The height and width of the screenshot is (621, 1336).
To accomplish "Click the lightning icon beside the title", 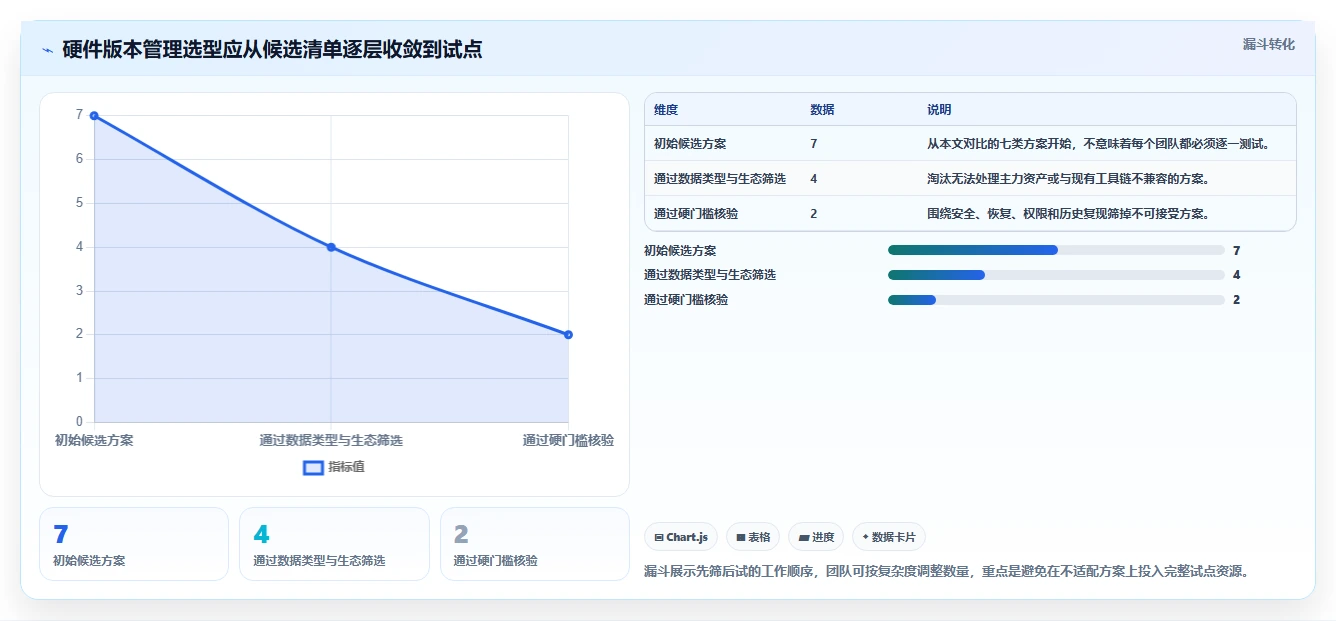I will click(48, 50).
